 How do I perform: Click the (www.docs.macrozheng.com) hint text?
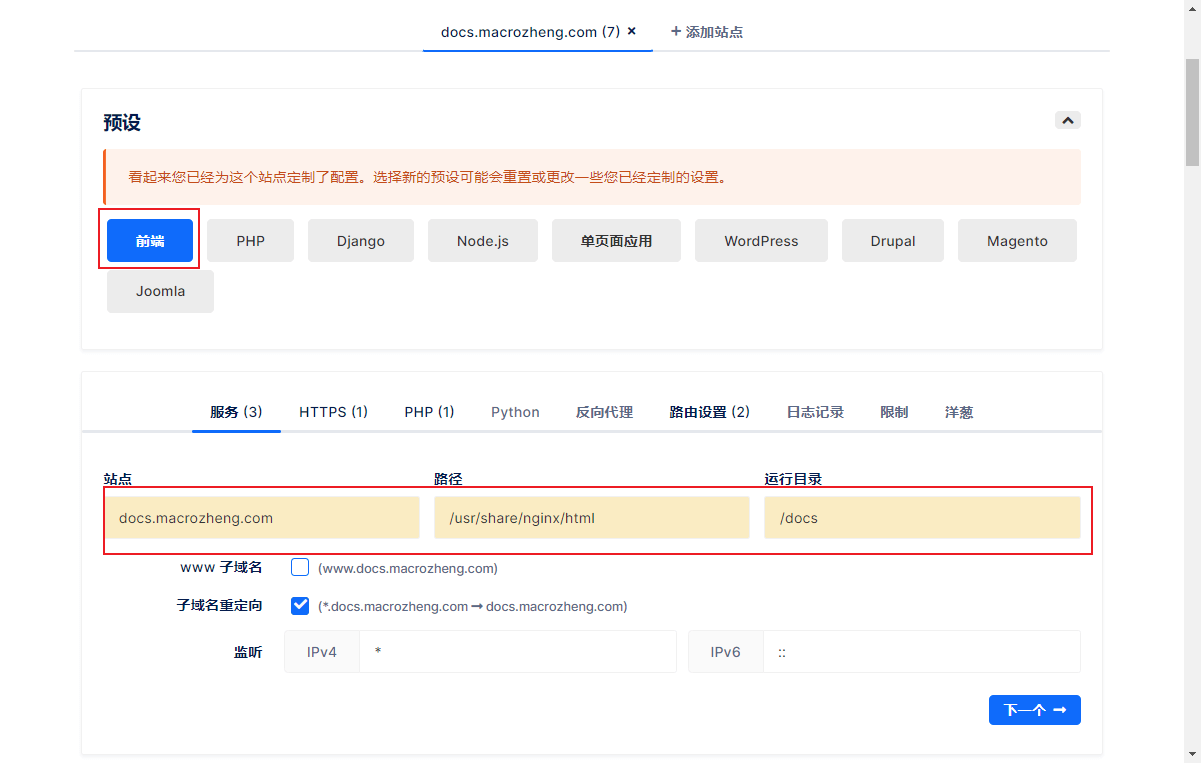408,568
